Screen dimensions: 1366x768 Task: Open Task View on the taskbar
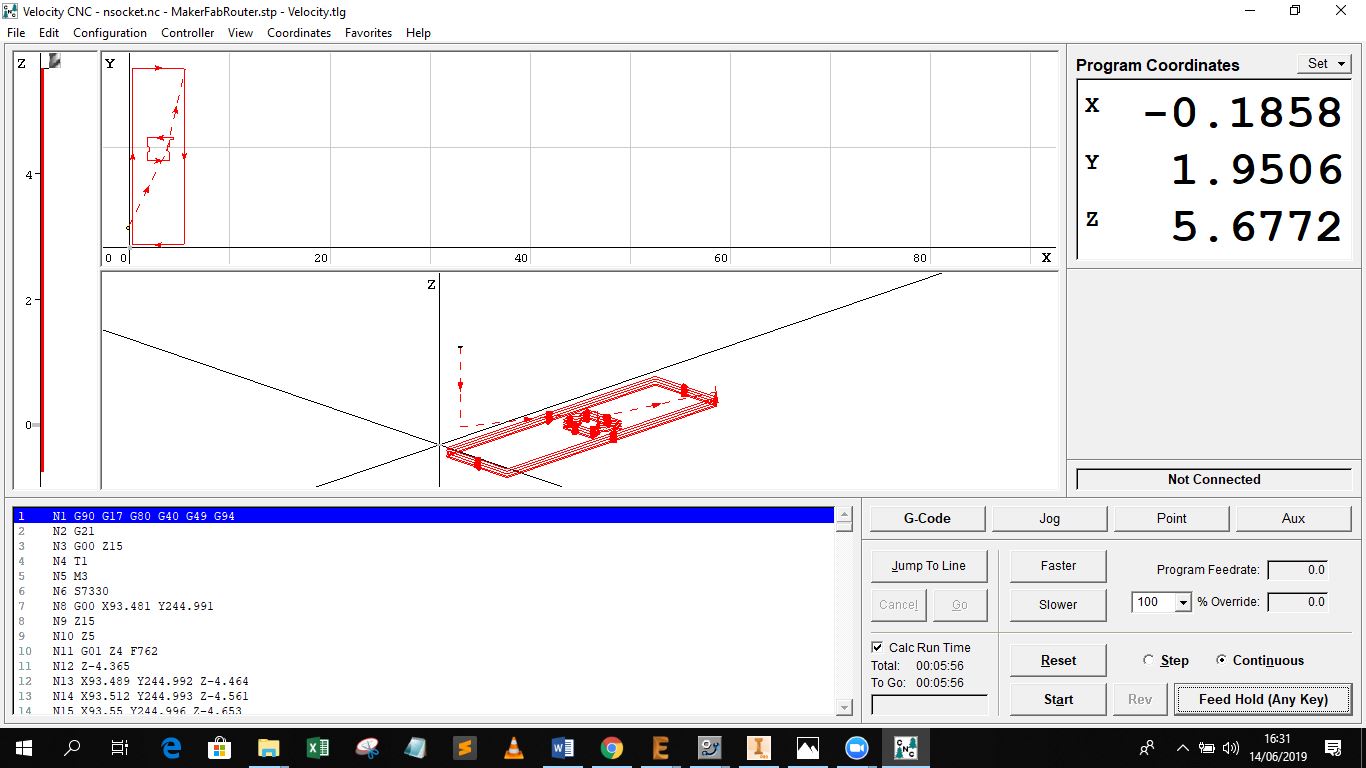coord(120,747)
